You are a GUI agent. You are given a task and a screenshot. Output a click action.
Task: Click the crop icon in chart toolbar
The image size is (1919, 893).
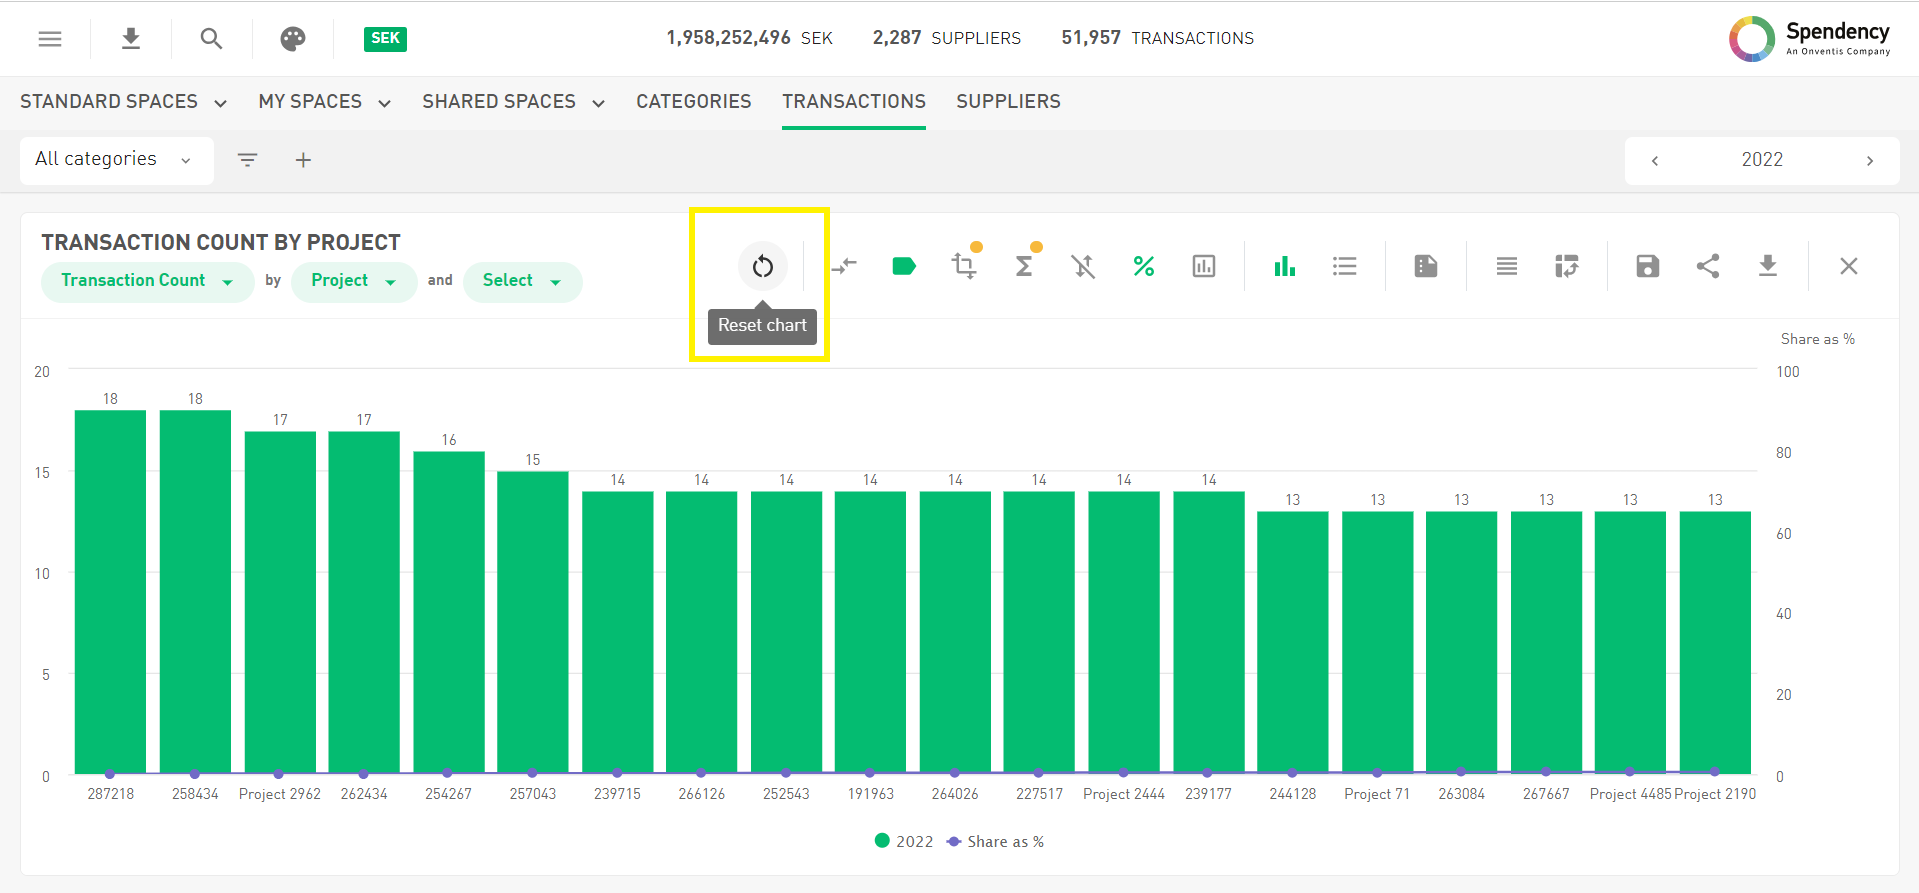(x=964, y=266)
